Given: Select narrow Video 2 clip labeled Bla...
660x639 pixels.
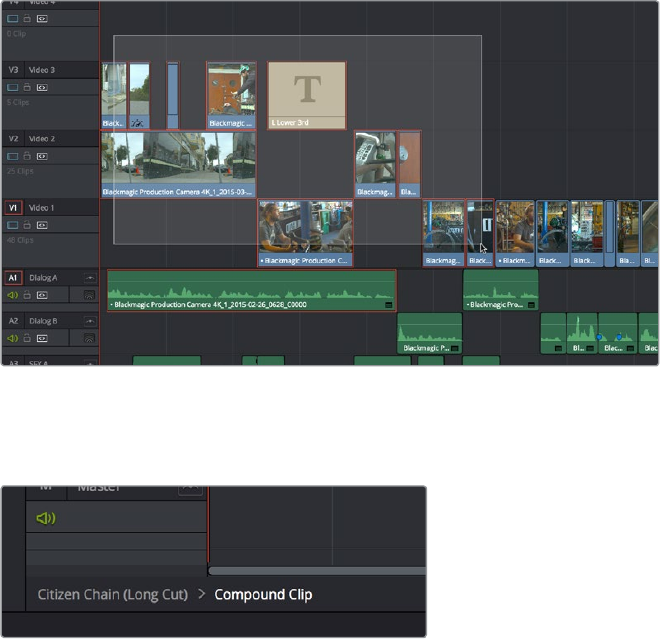Looking at the screenshot, I should click(x=410, y=164).
